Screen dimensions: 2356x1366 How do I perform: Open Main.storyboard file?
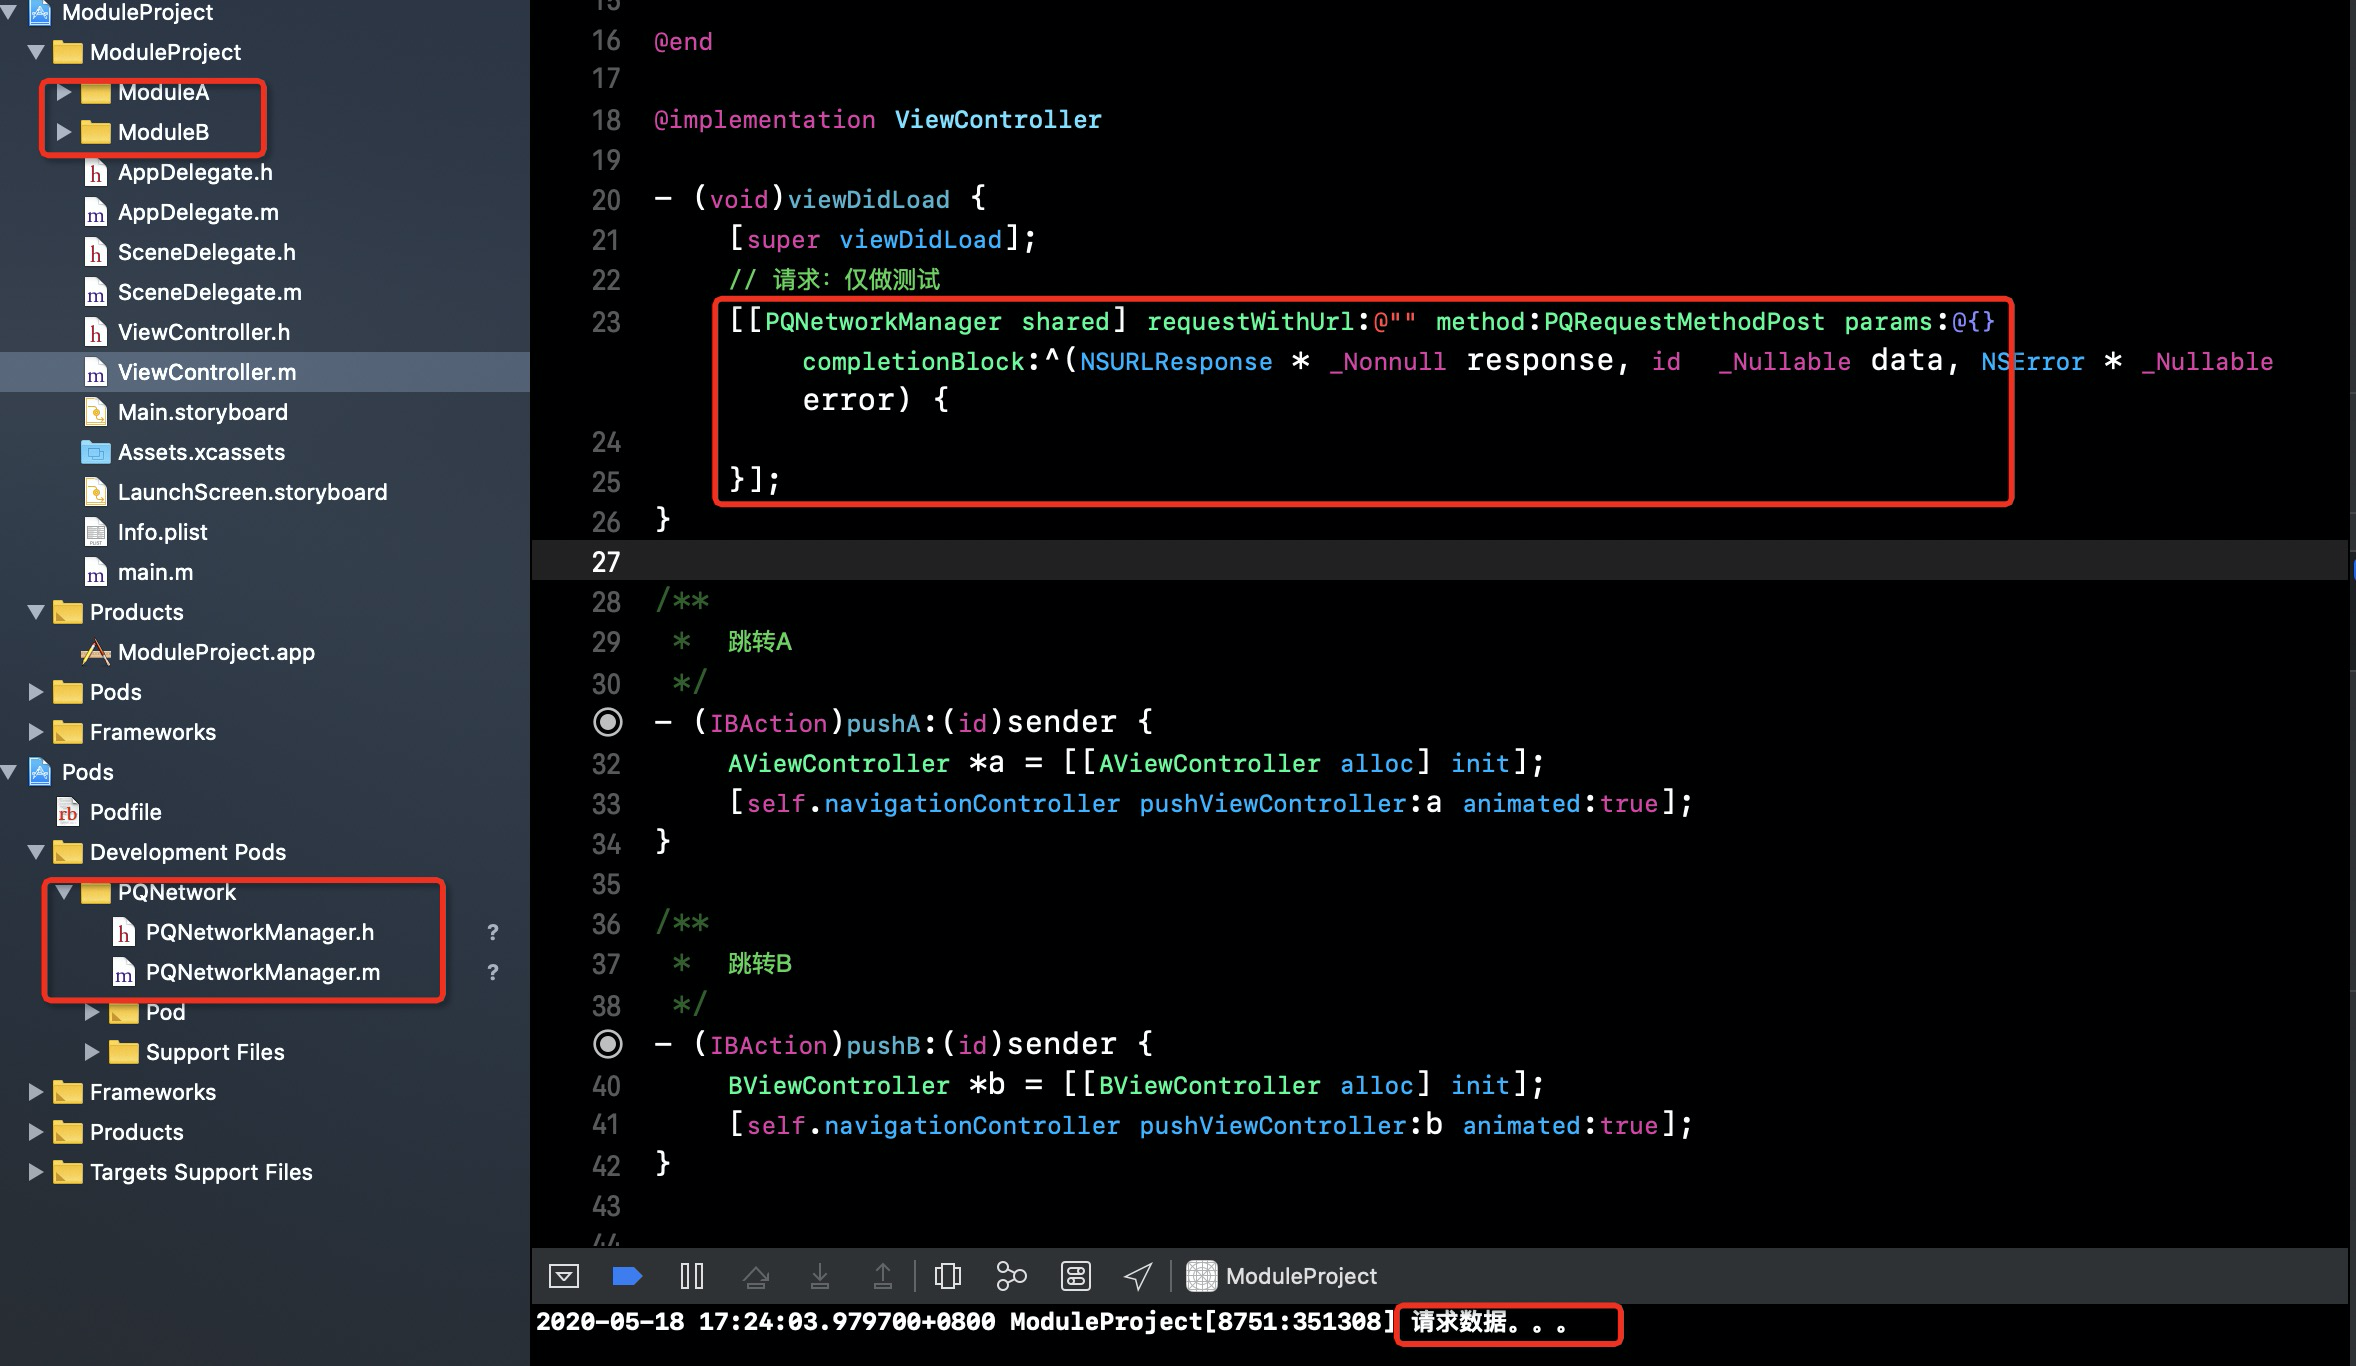point(202,412)
